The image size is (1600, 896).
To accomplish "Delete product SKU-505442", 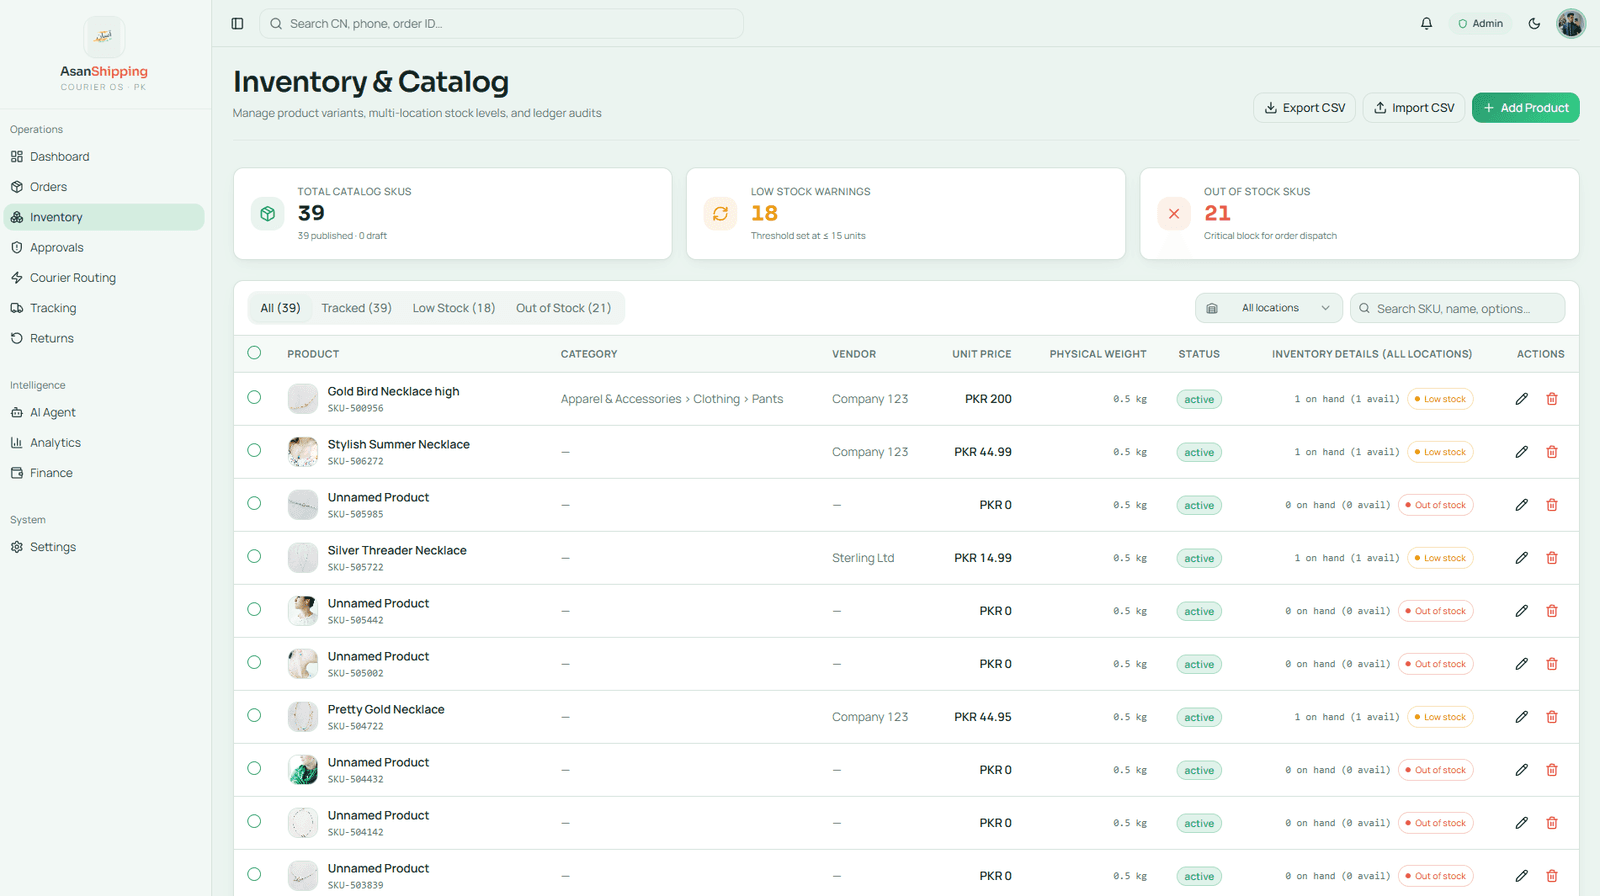I will [1552, 611].
